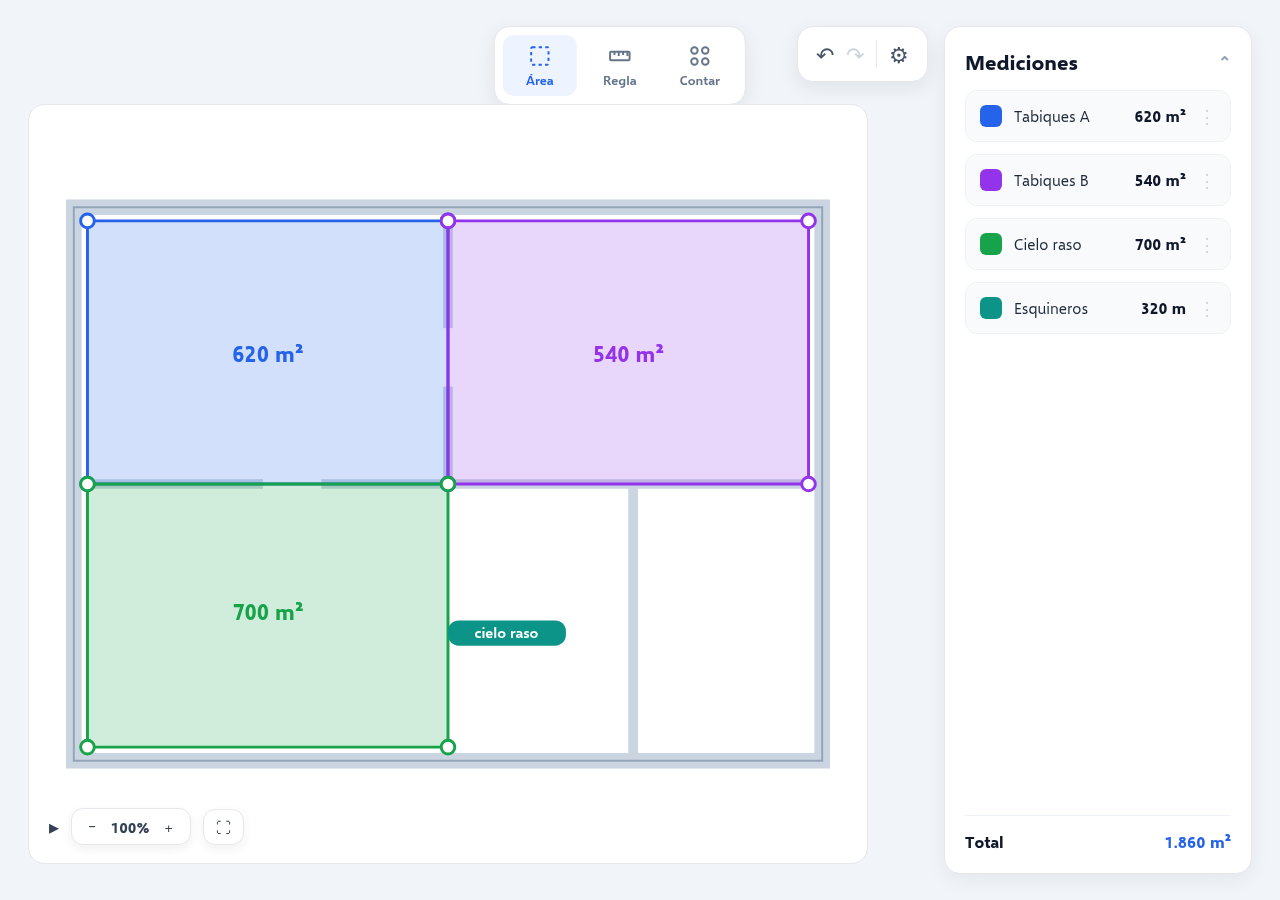Image resolution: width=1280 pixels, height=900 pixels.
Task: Select the Área measurement tool
Action: 540,66
